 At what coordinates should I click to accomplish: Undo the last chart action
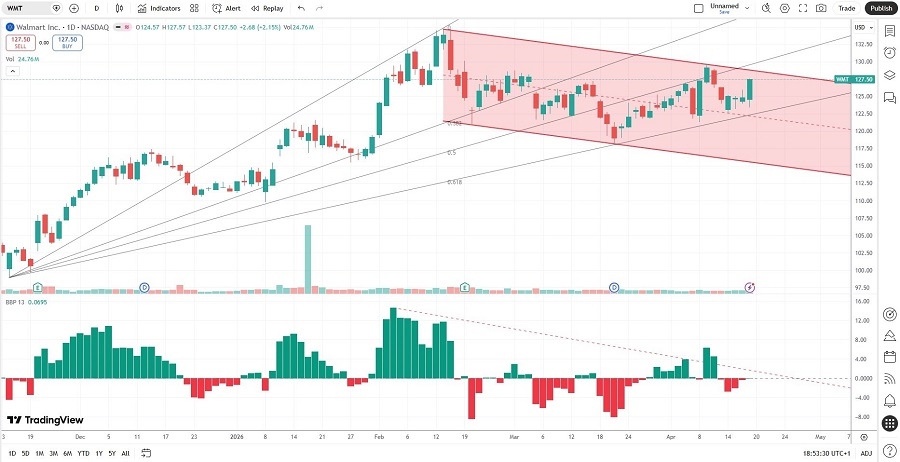tap(301, 8)
